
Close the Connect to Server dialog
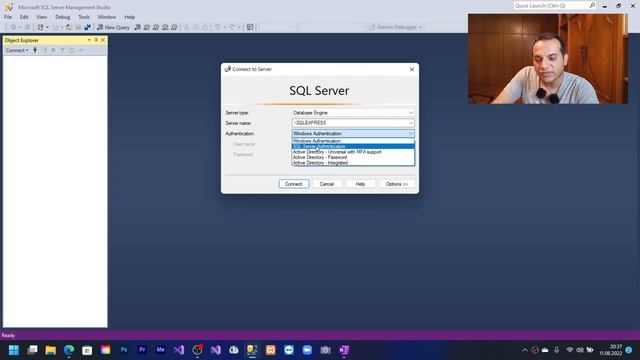(412, 69)
